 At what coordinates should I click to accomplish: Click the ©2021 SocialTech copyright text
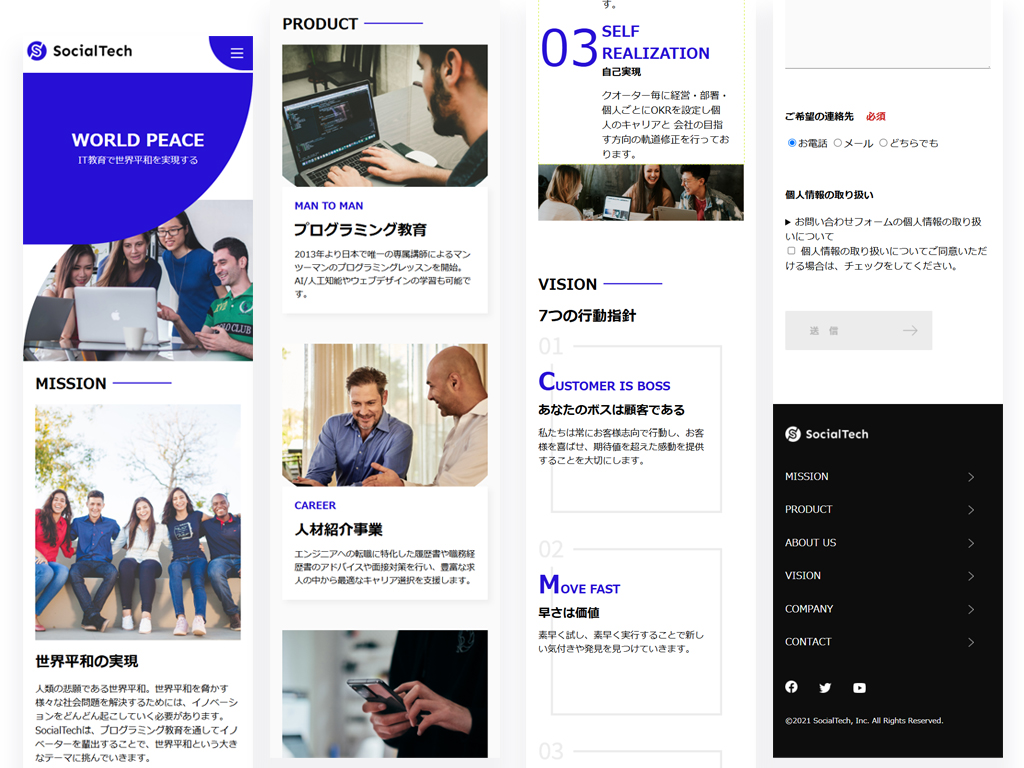[864, 720]
